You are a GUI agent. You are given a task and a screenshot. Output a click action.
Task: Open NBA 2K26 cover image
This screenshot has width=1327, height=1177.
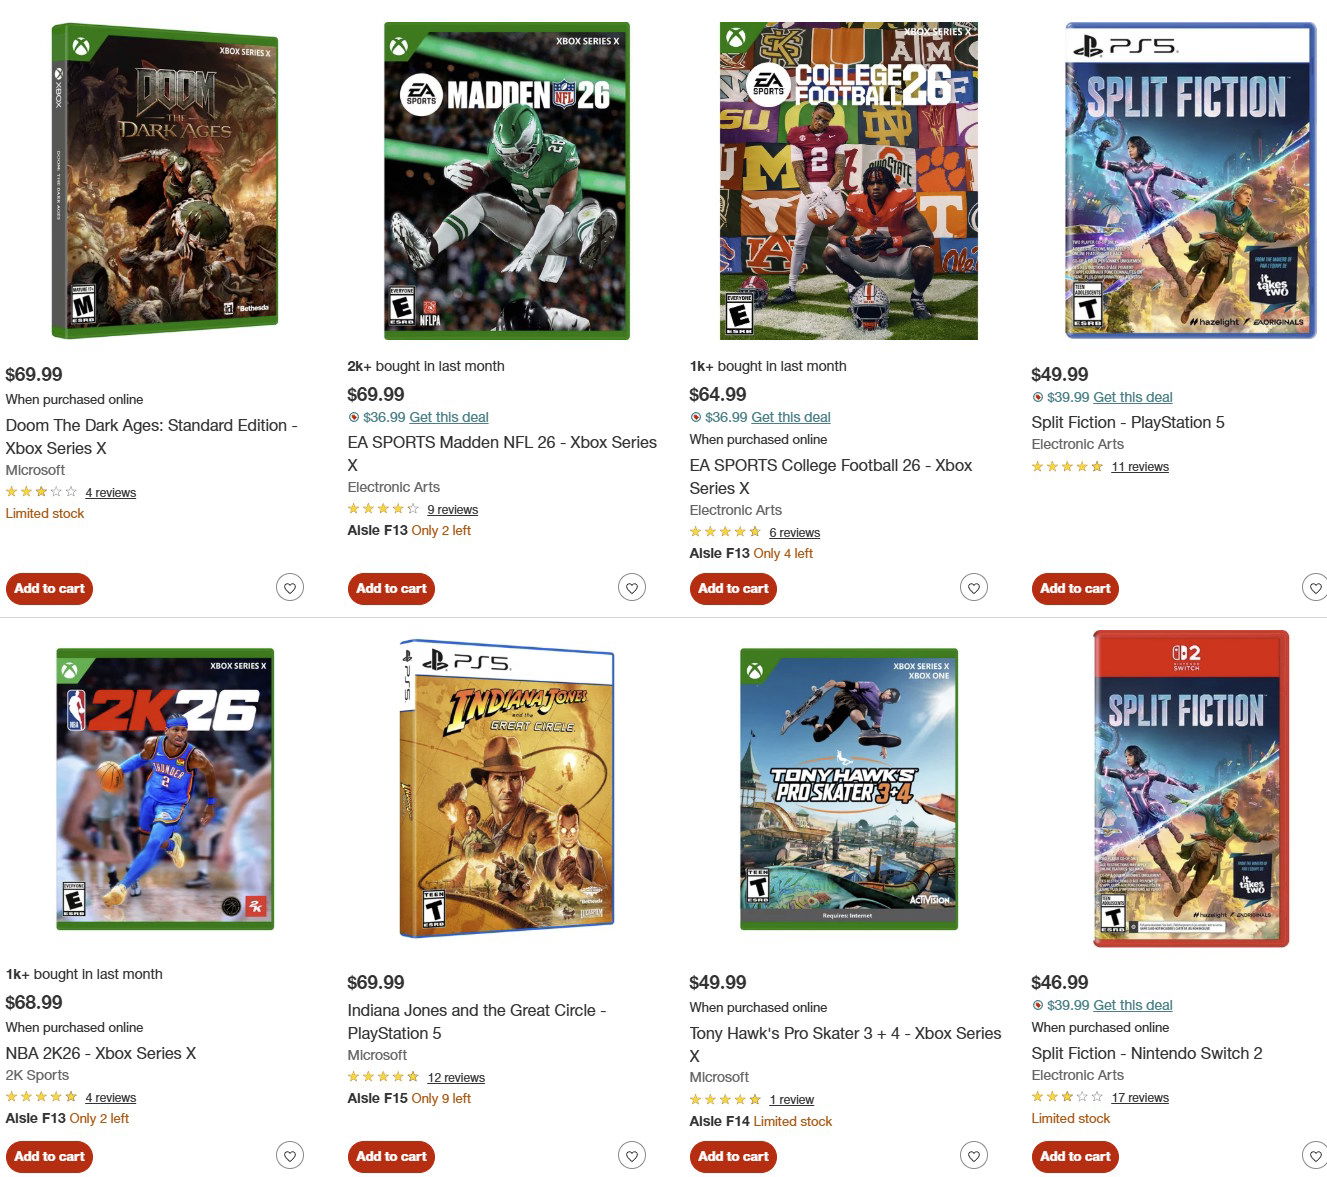pos(165,789)
